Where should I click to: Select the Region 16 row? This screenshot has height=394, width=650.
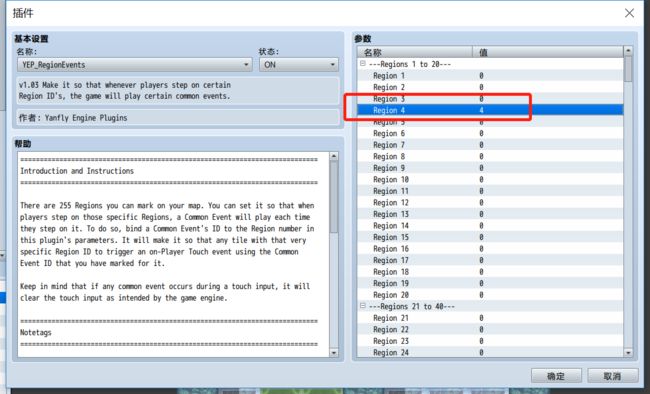tap(490, 249)
